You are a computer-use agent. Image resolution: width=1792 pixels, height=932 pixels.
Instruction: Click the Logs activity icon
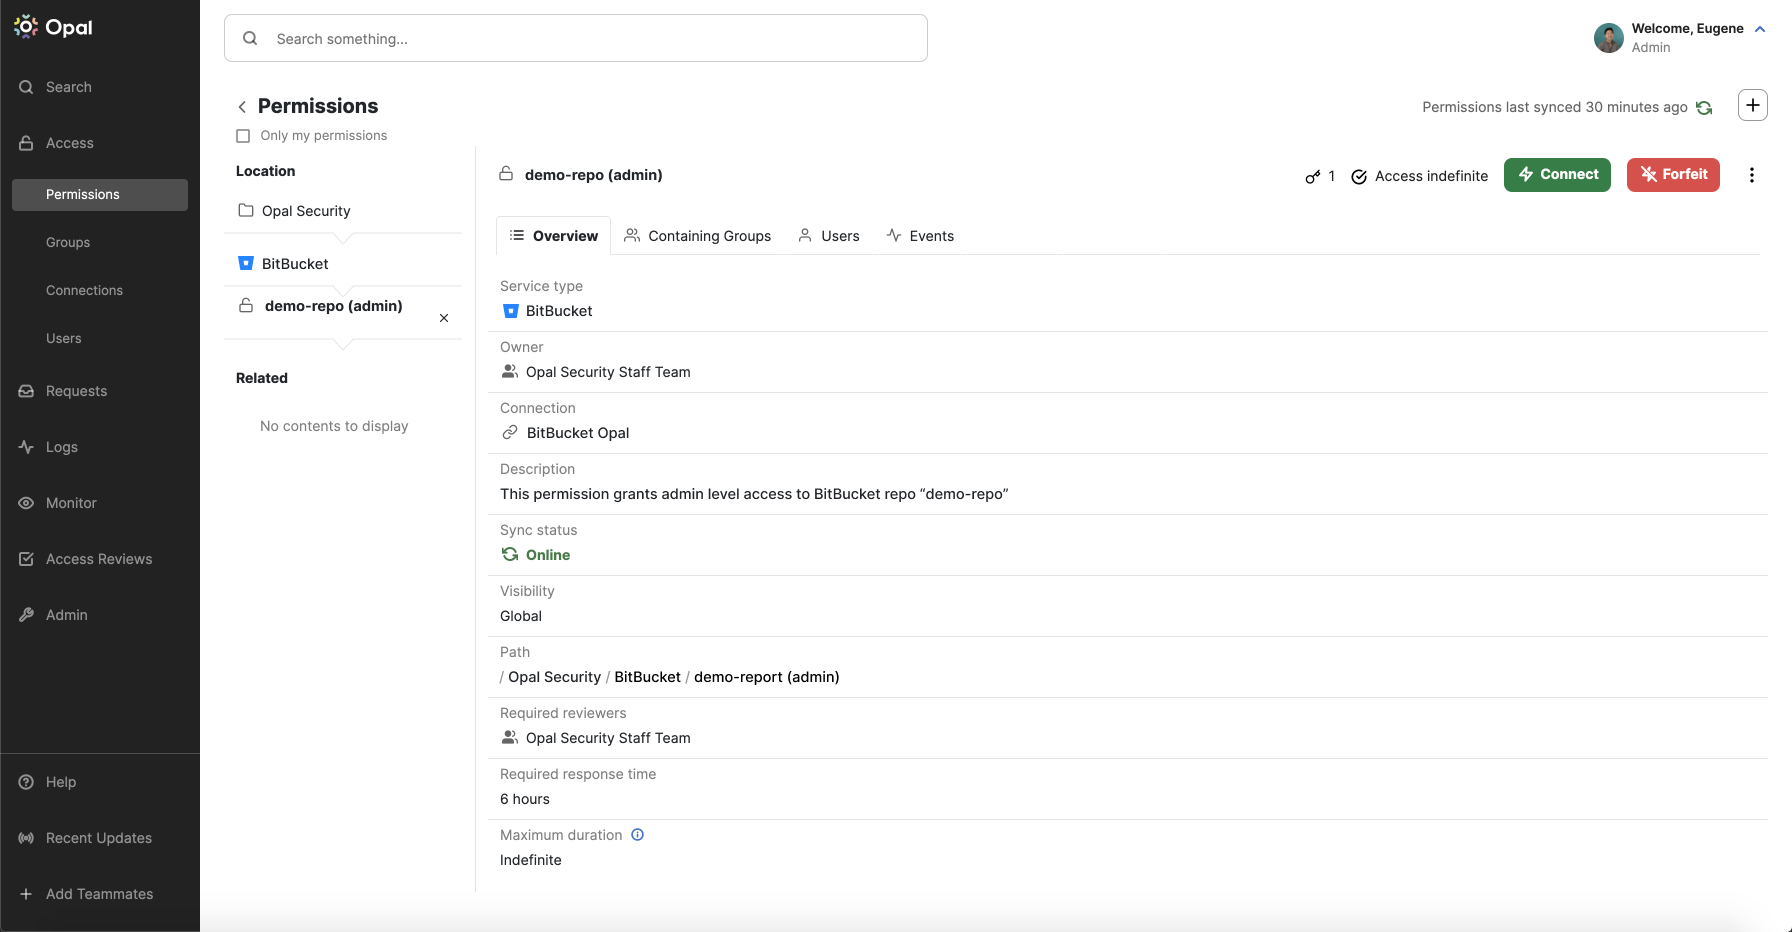[x=26, y=447]
